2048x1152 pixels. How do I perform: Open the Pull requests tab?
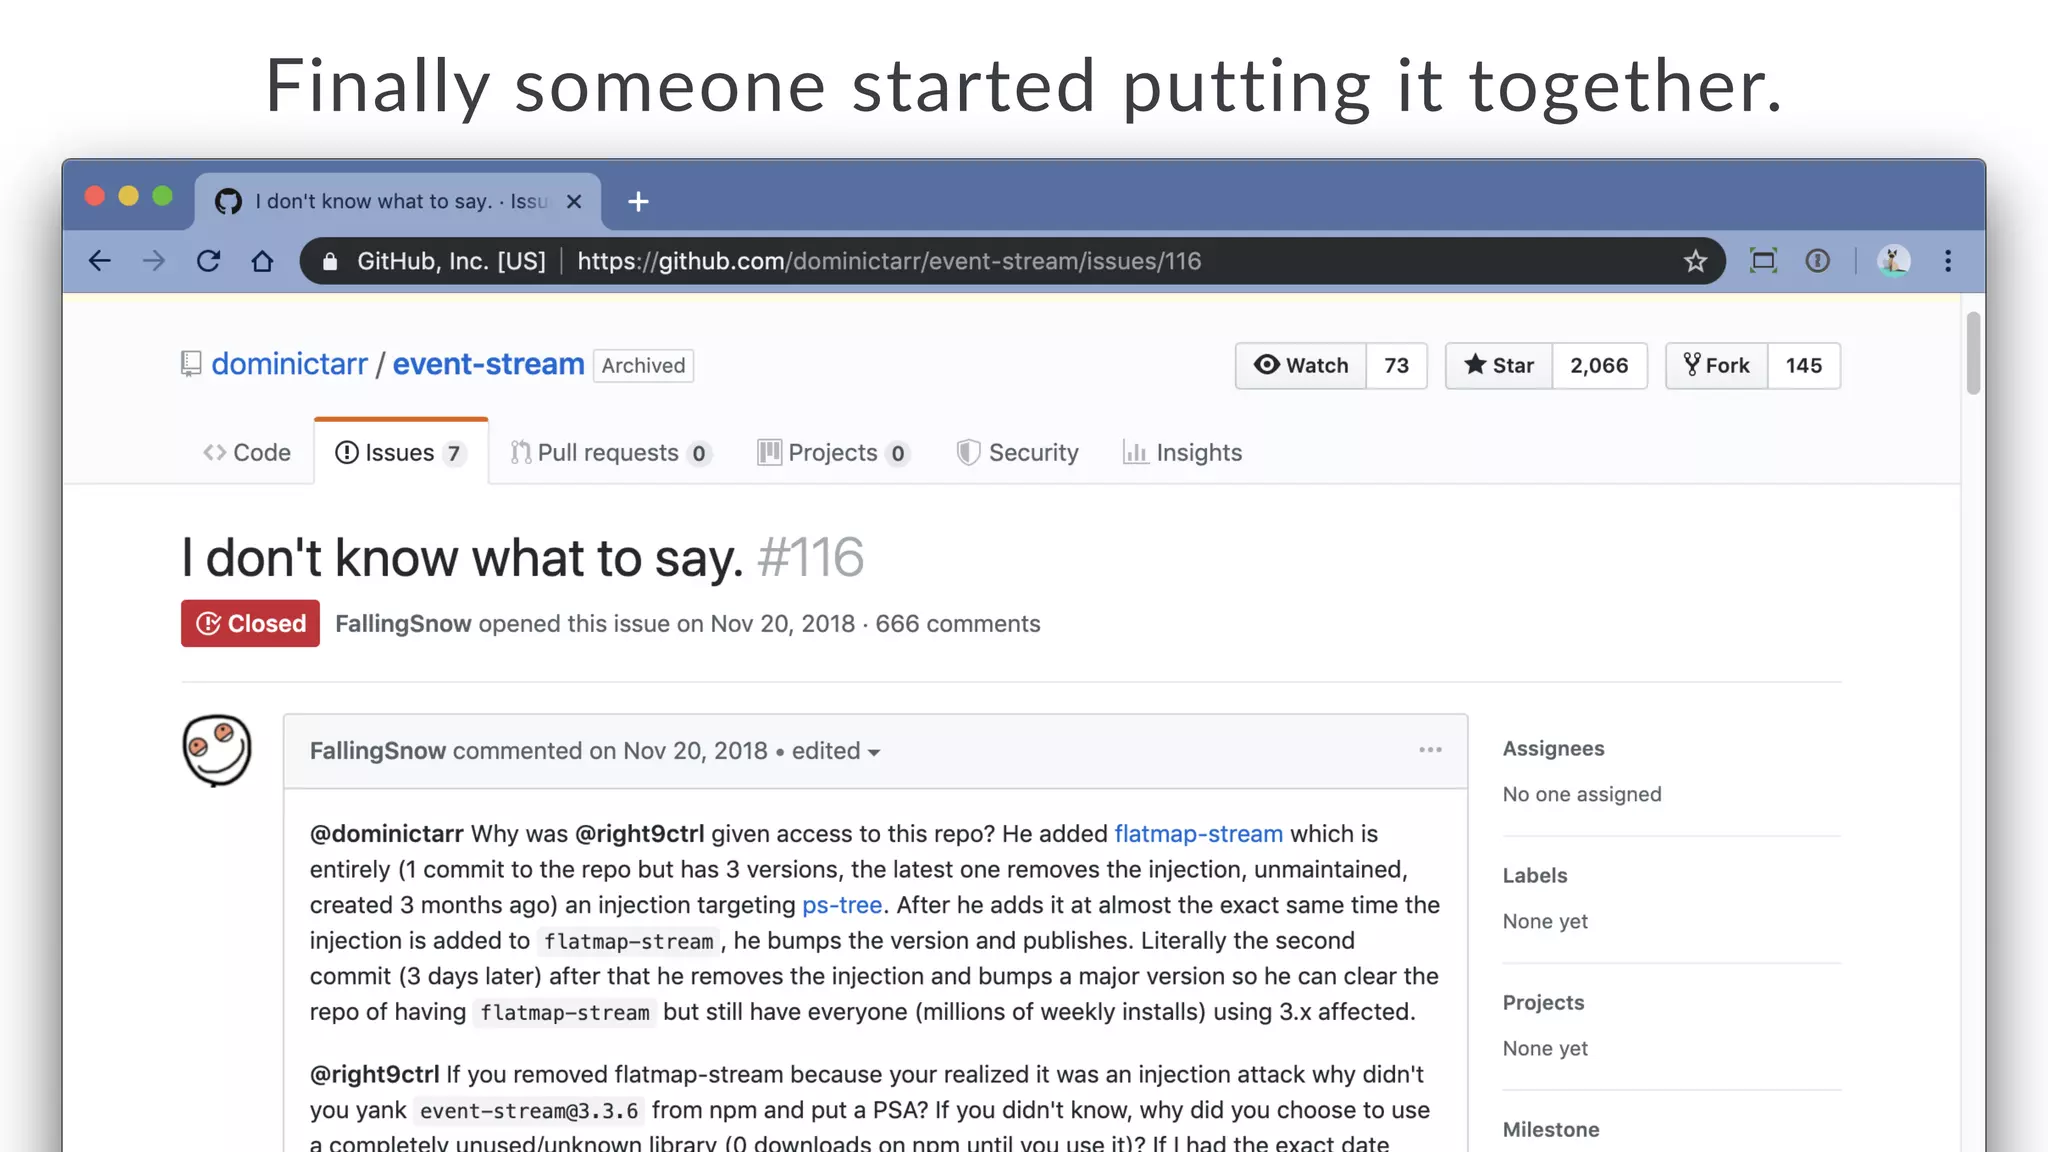[x=609, y=453]
